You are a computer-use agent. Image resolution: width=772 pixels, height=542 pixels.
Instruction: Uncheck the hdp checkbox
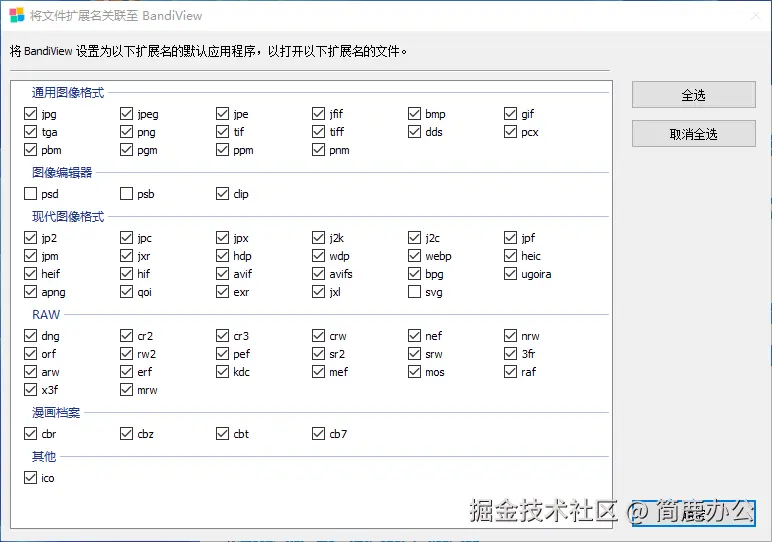[223, 256]
